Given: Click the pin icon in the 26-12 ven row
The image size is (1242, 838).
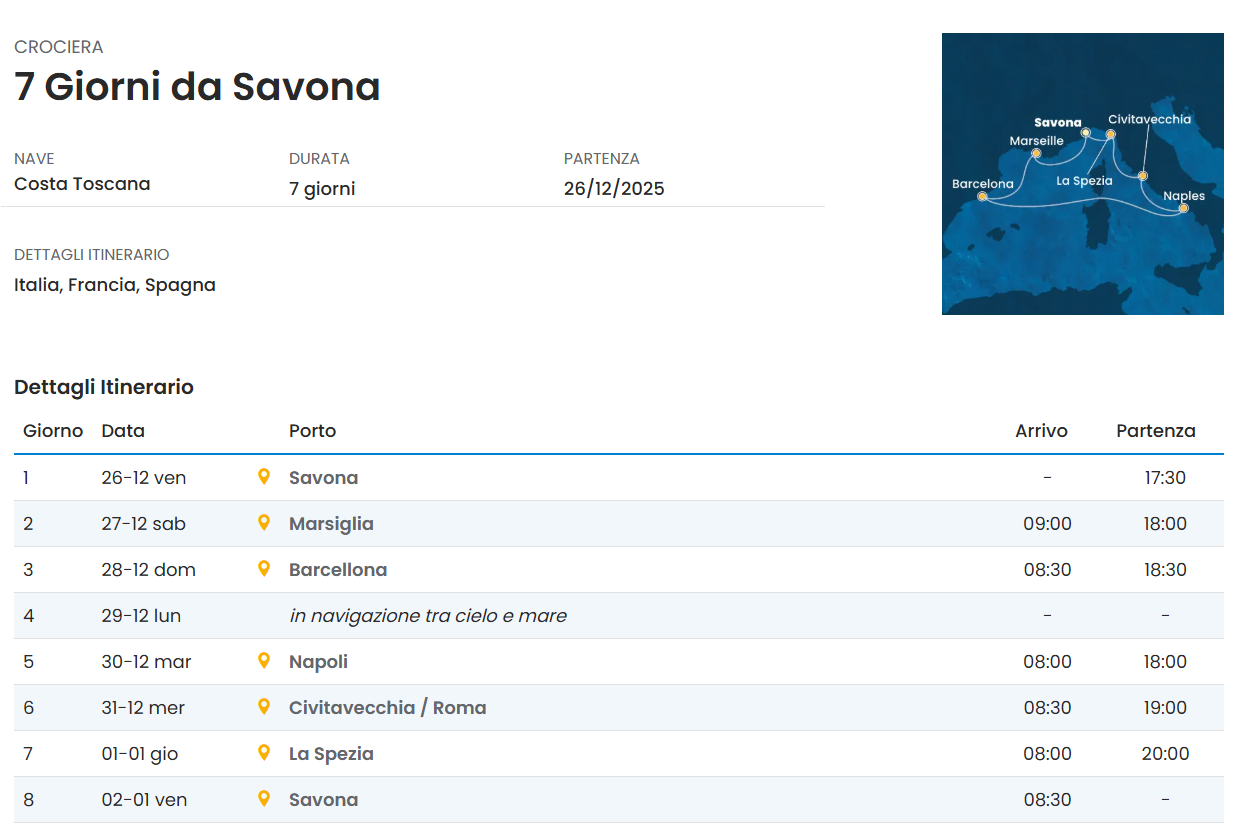Looking at the screenshot, I should (x=264, y=476).
